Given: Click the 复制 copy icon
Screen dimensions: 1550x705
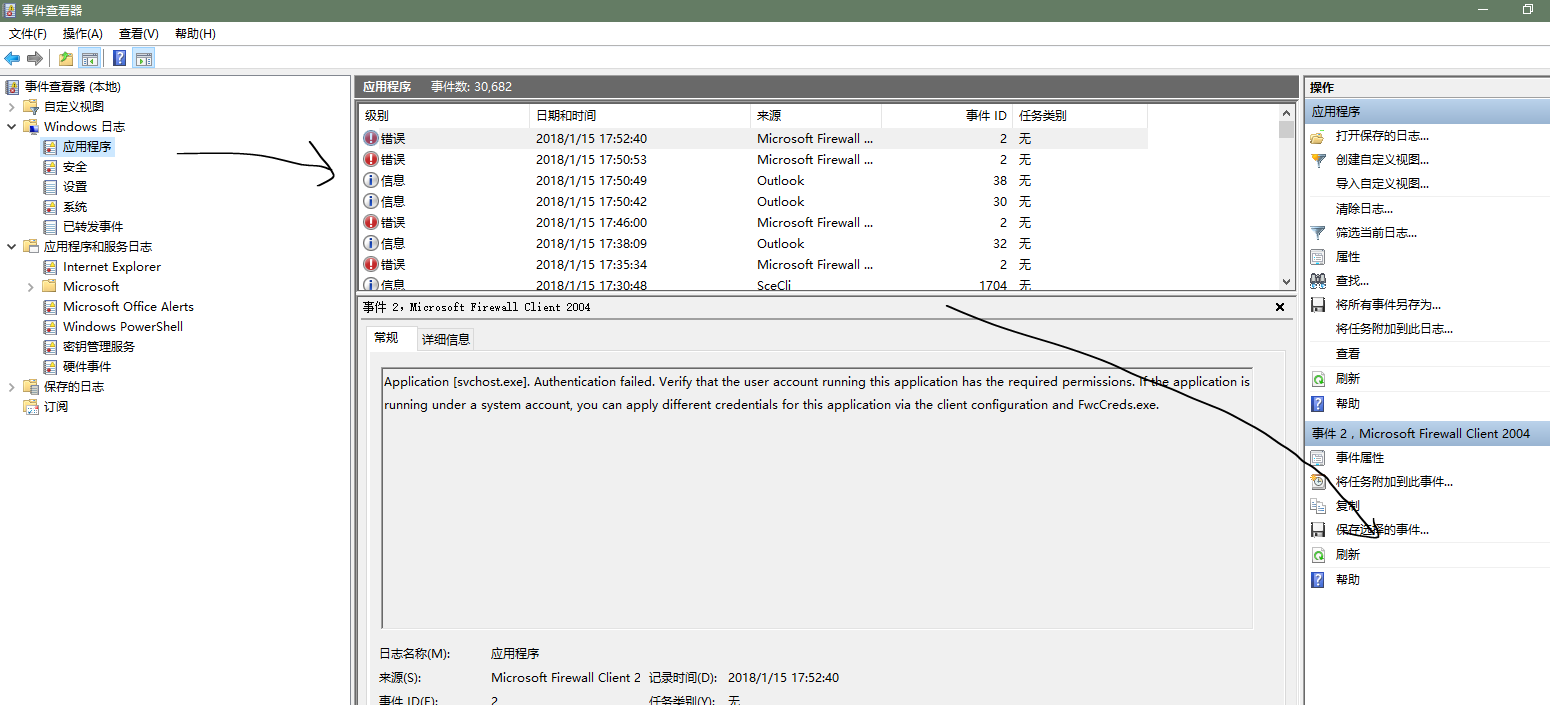Looking at the screenshot, I should [1318, 506].
